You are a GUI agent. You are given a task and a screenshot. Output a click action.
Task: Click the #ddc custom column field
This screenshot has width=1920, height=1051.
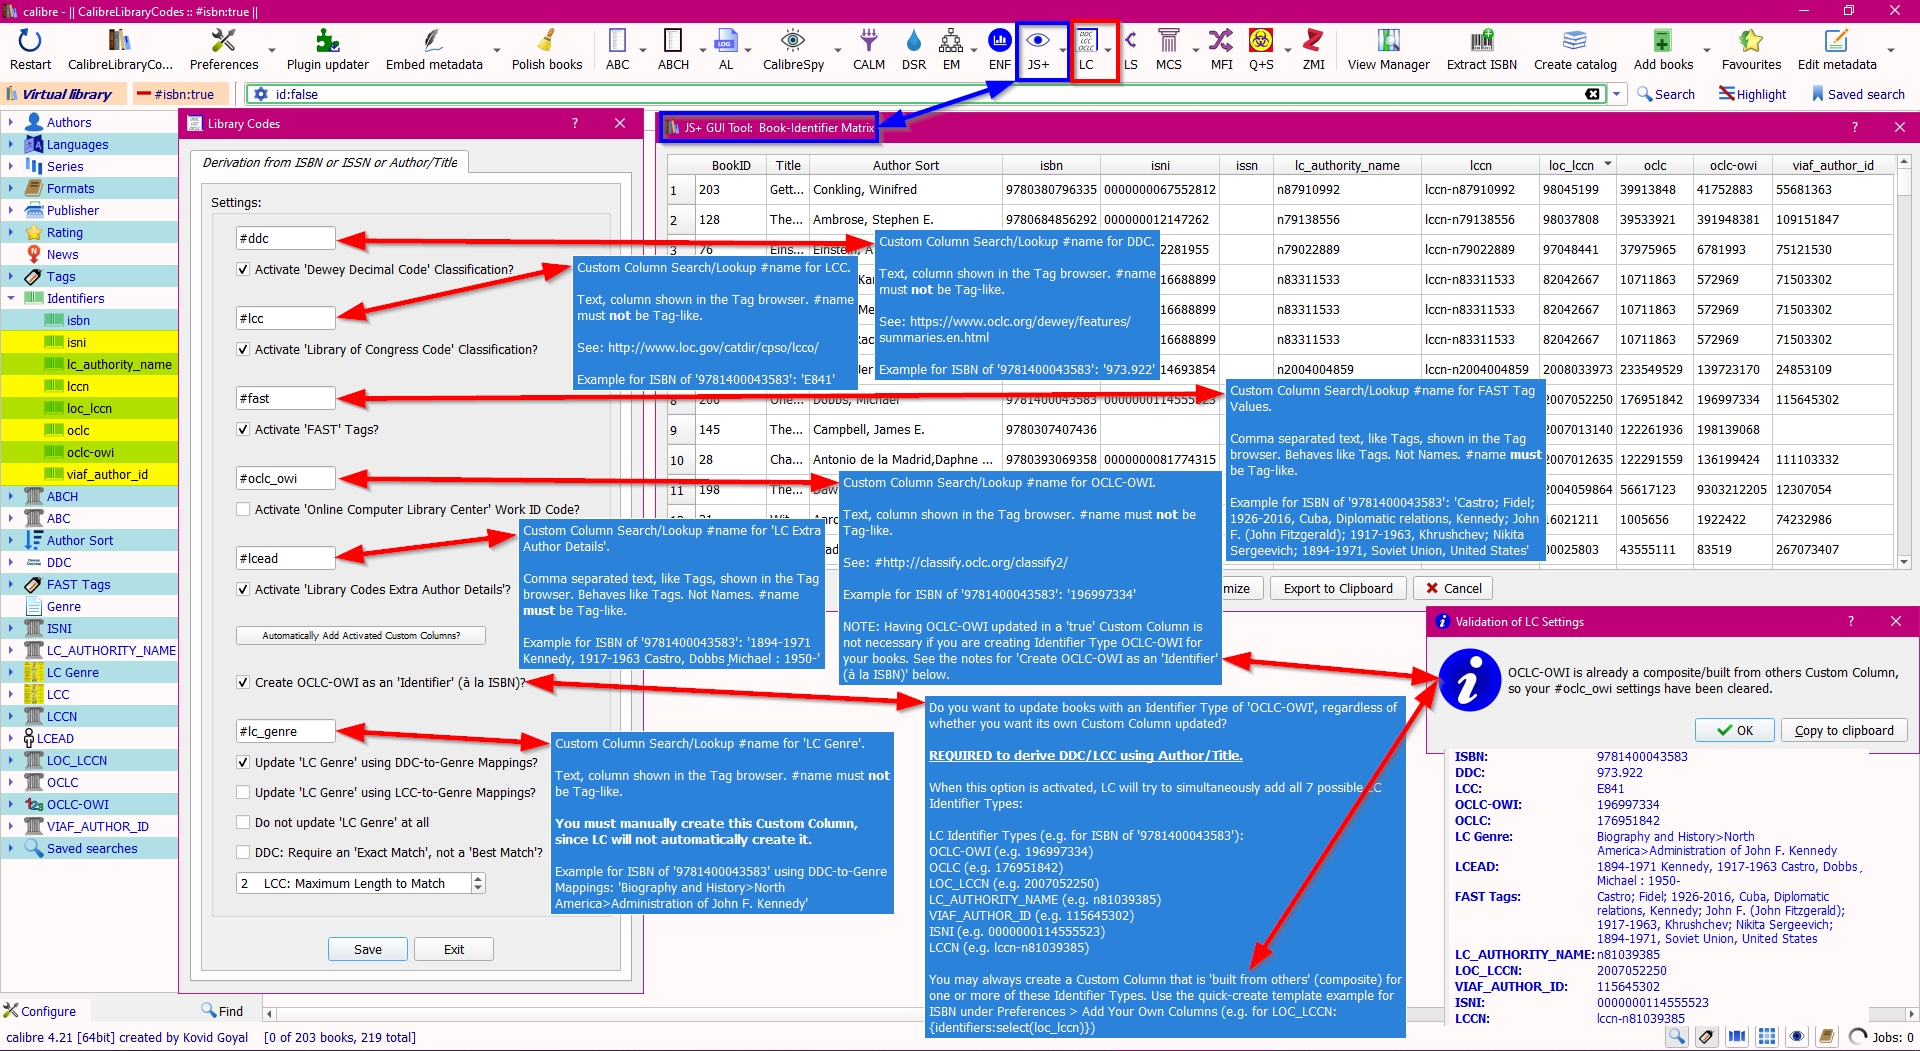(x=285, y=238)
